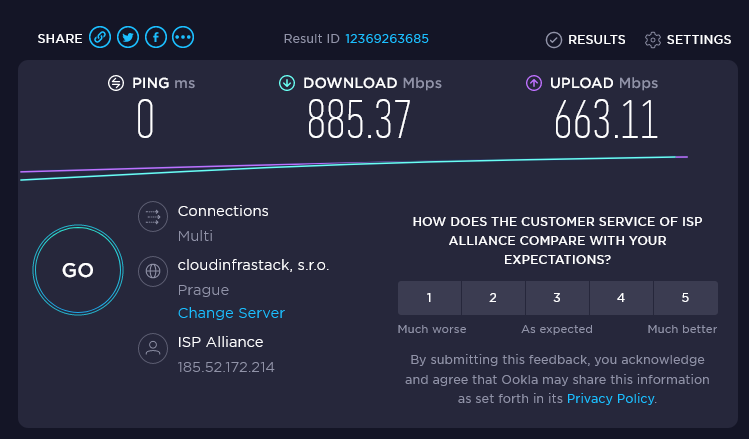Share result on Facebook icon
The height and width of the screenshot is (439, 749).
[x=155, y=38]
